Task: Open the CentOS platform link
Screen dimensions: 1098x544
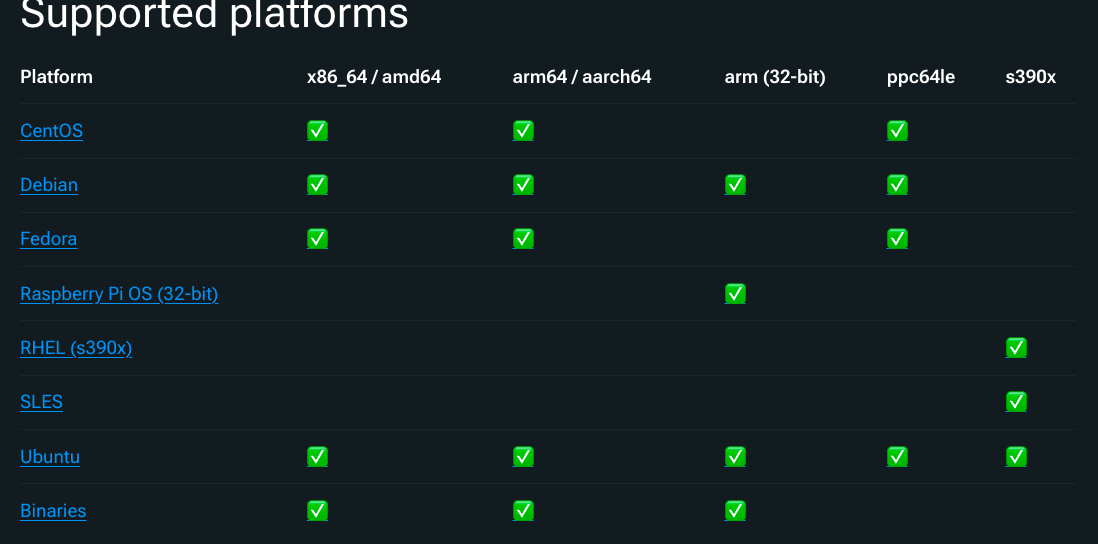Action: [x=51, y=131]
